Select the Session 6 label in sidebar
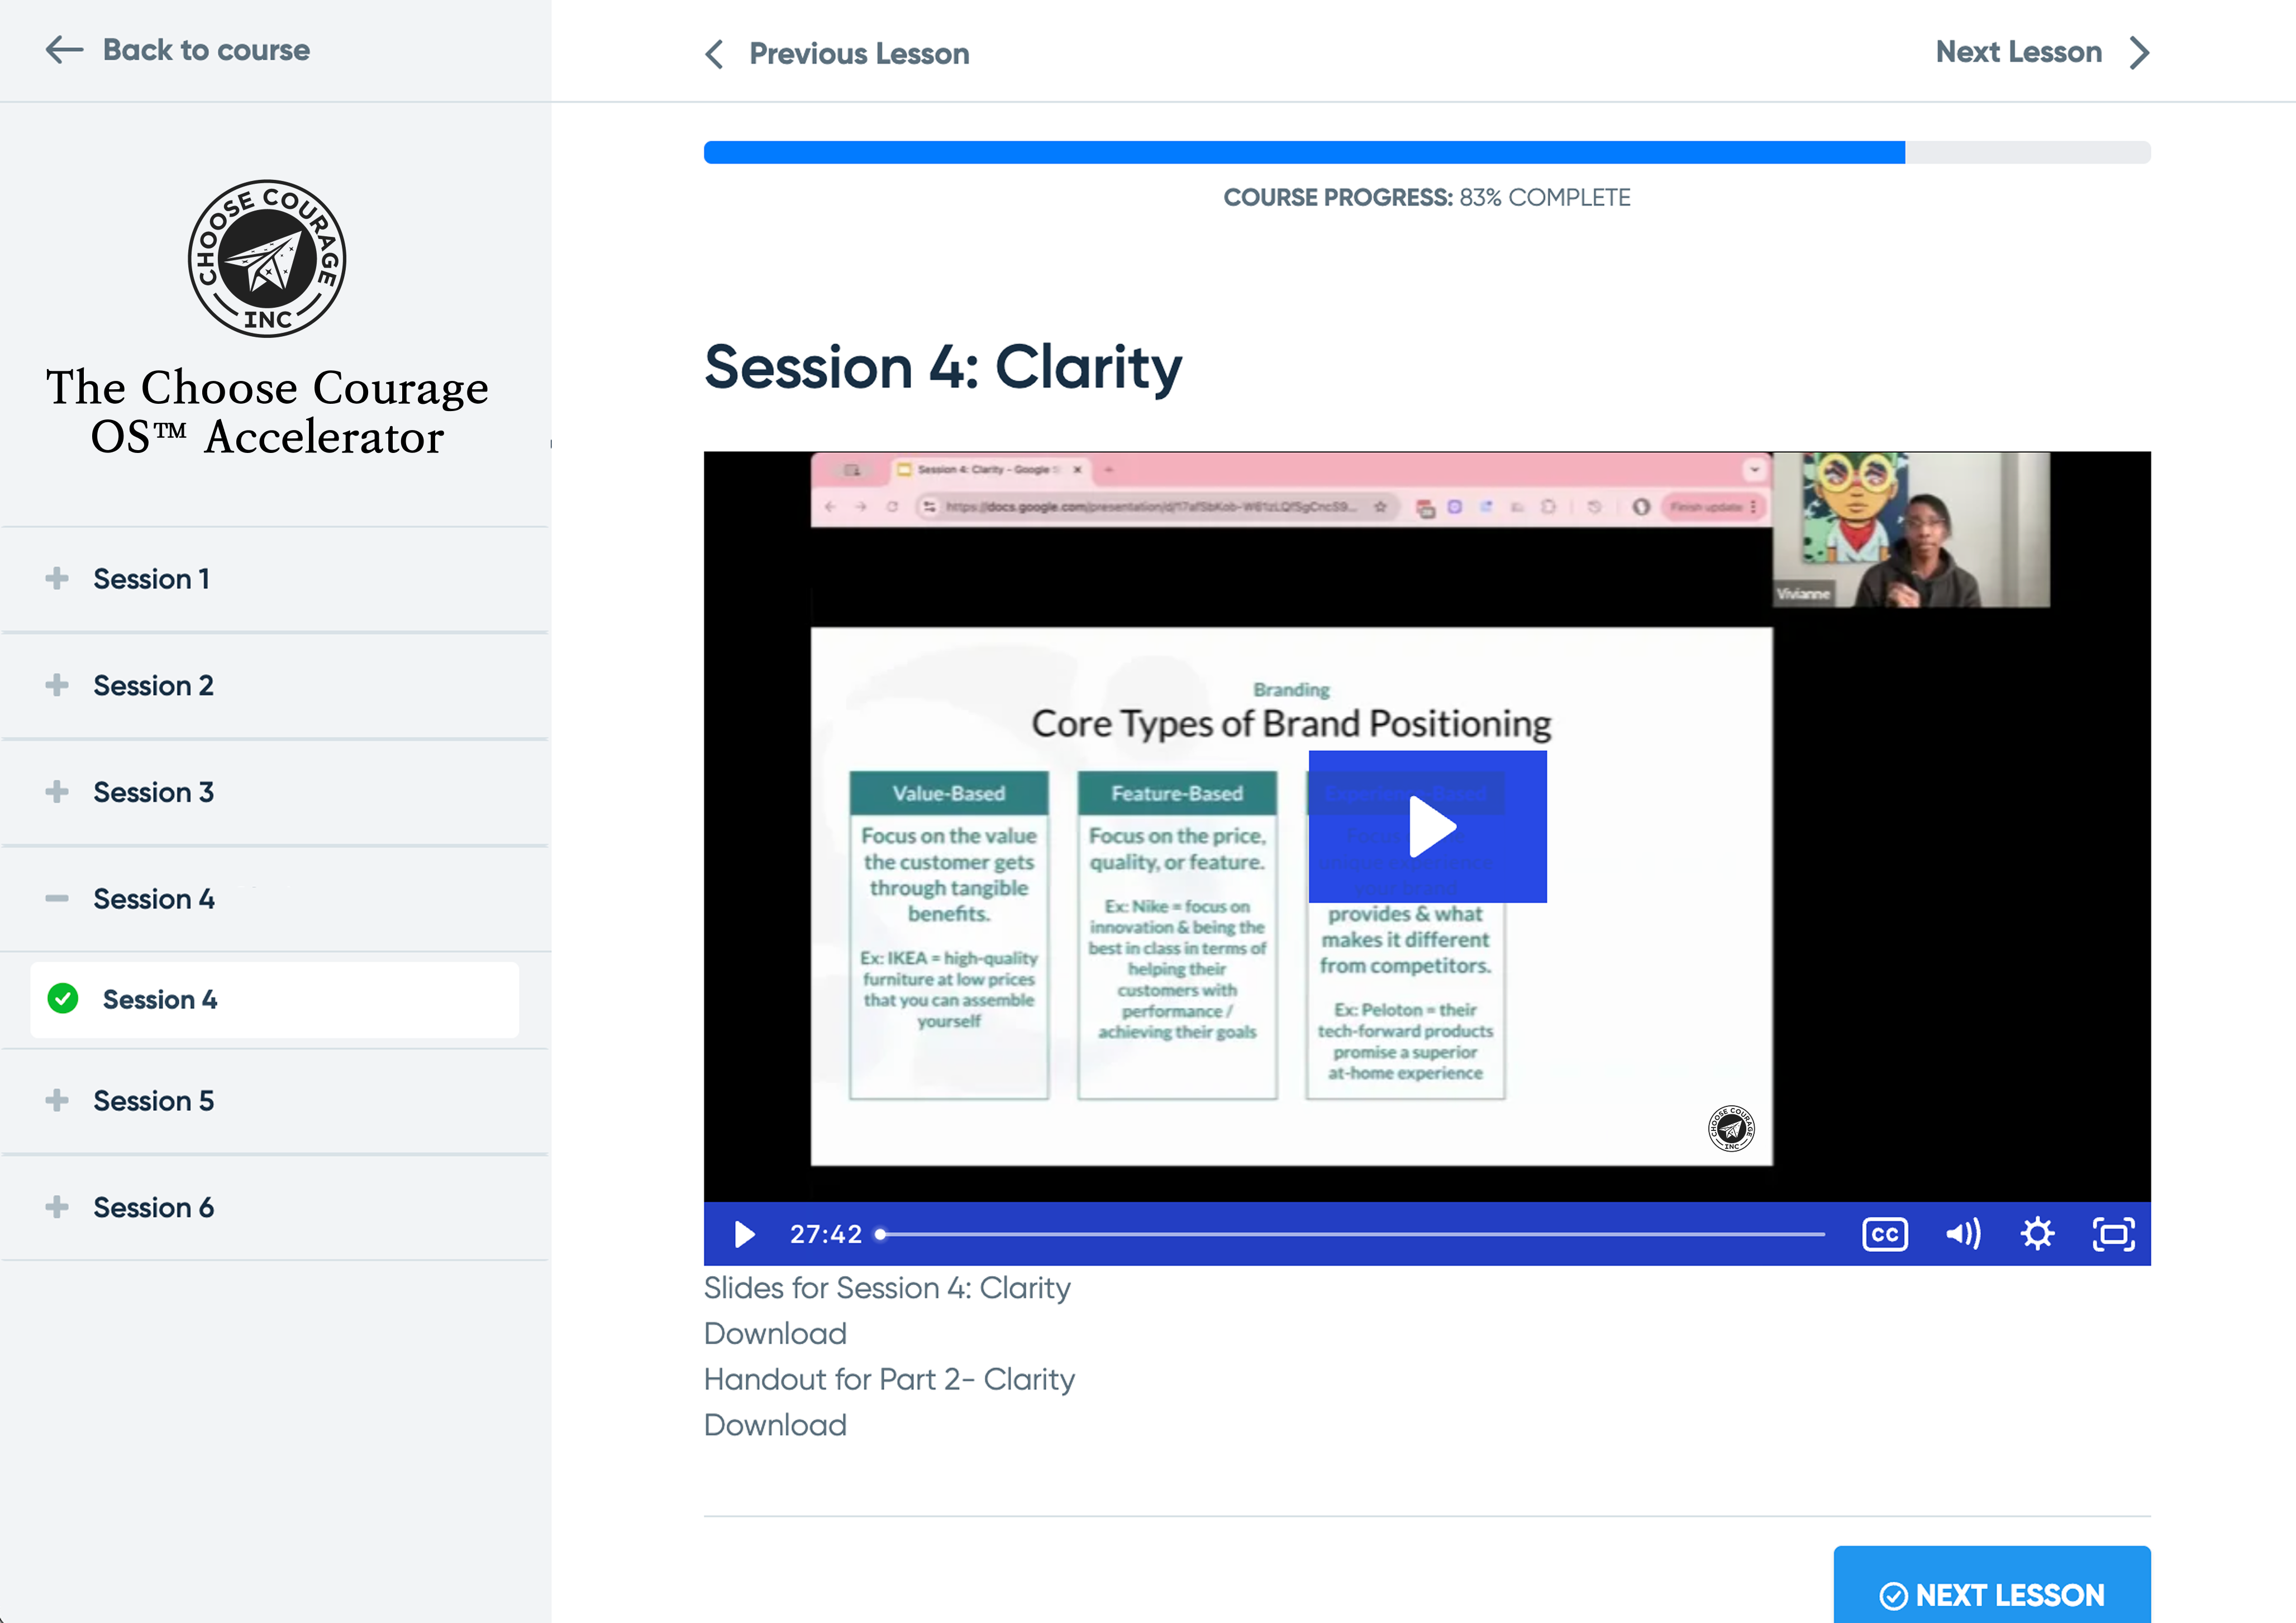Screen dimensions: 2296x1623 pos(153,1208)
